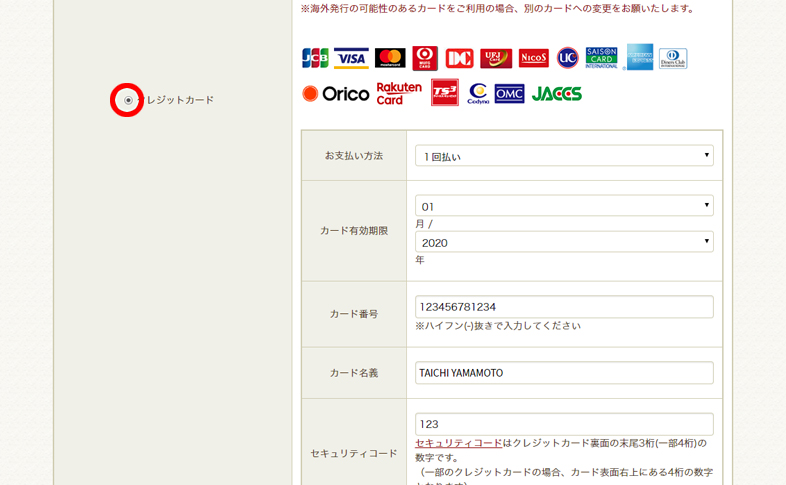Click the JACCS logo
This screenshot has width=786, height=485.
tap(557, 94)
